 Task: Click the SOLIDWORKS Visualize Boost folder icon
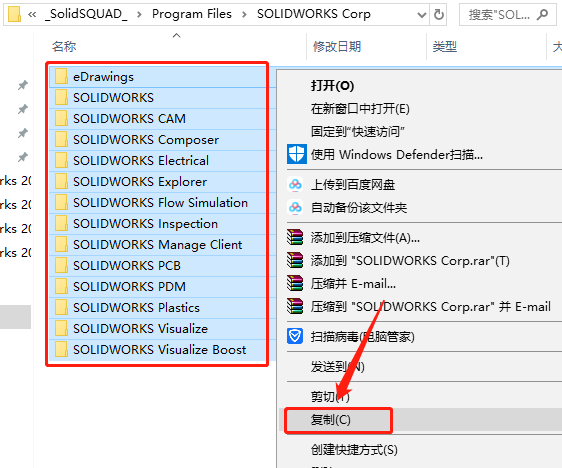[x=61, y=349]
